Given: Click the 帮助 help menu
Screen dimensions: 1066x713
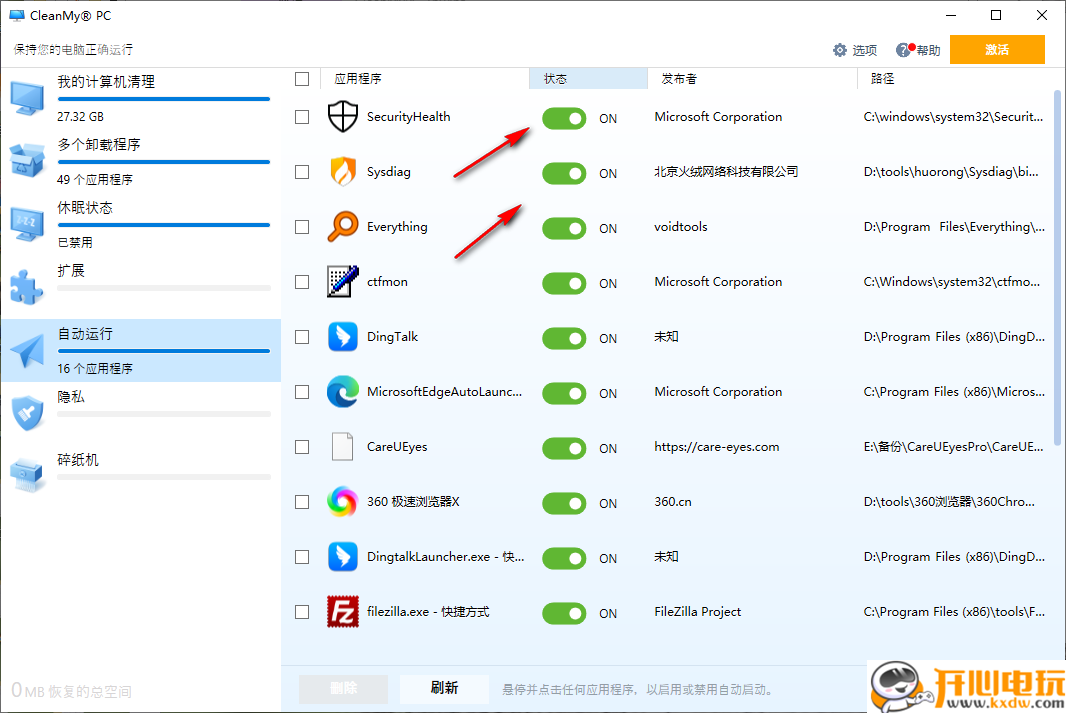Looking at the screenshot, I should pyautogui.click(x=917, y=49).
